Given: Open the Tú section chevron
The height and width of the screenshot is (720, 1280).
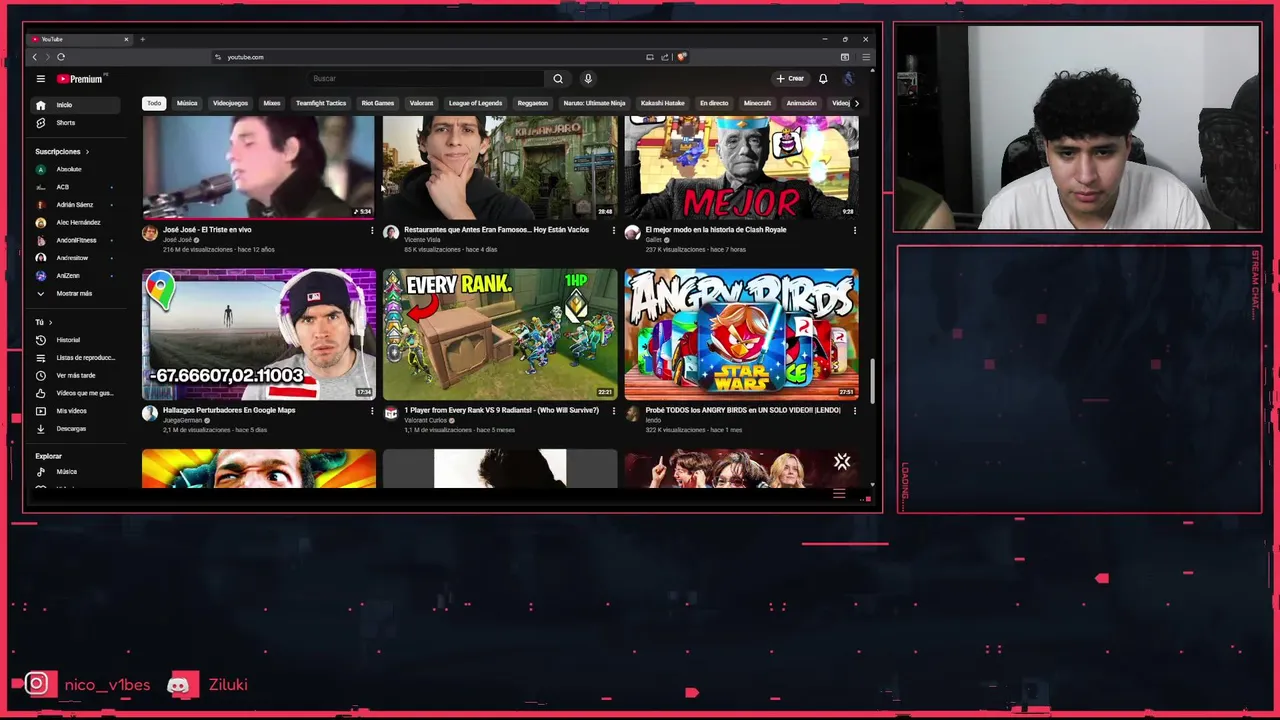Looking at the screenshot, I should [x=51, y=323].
